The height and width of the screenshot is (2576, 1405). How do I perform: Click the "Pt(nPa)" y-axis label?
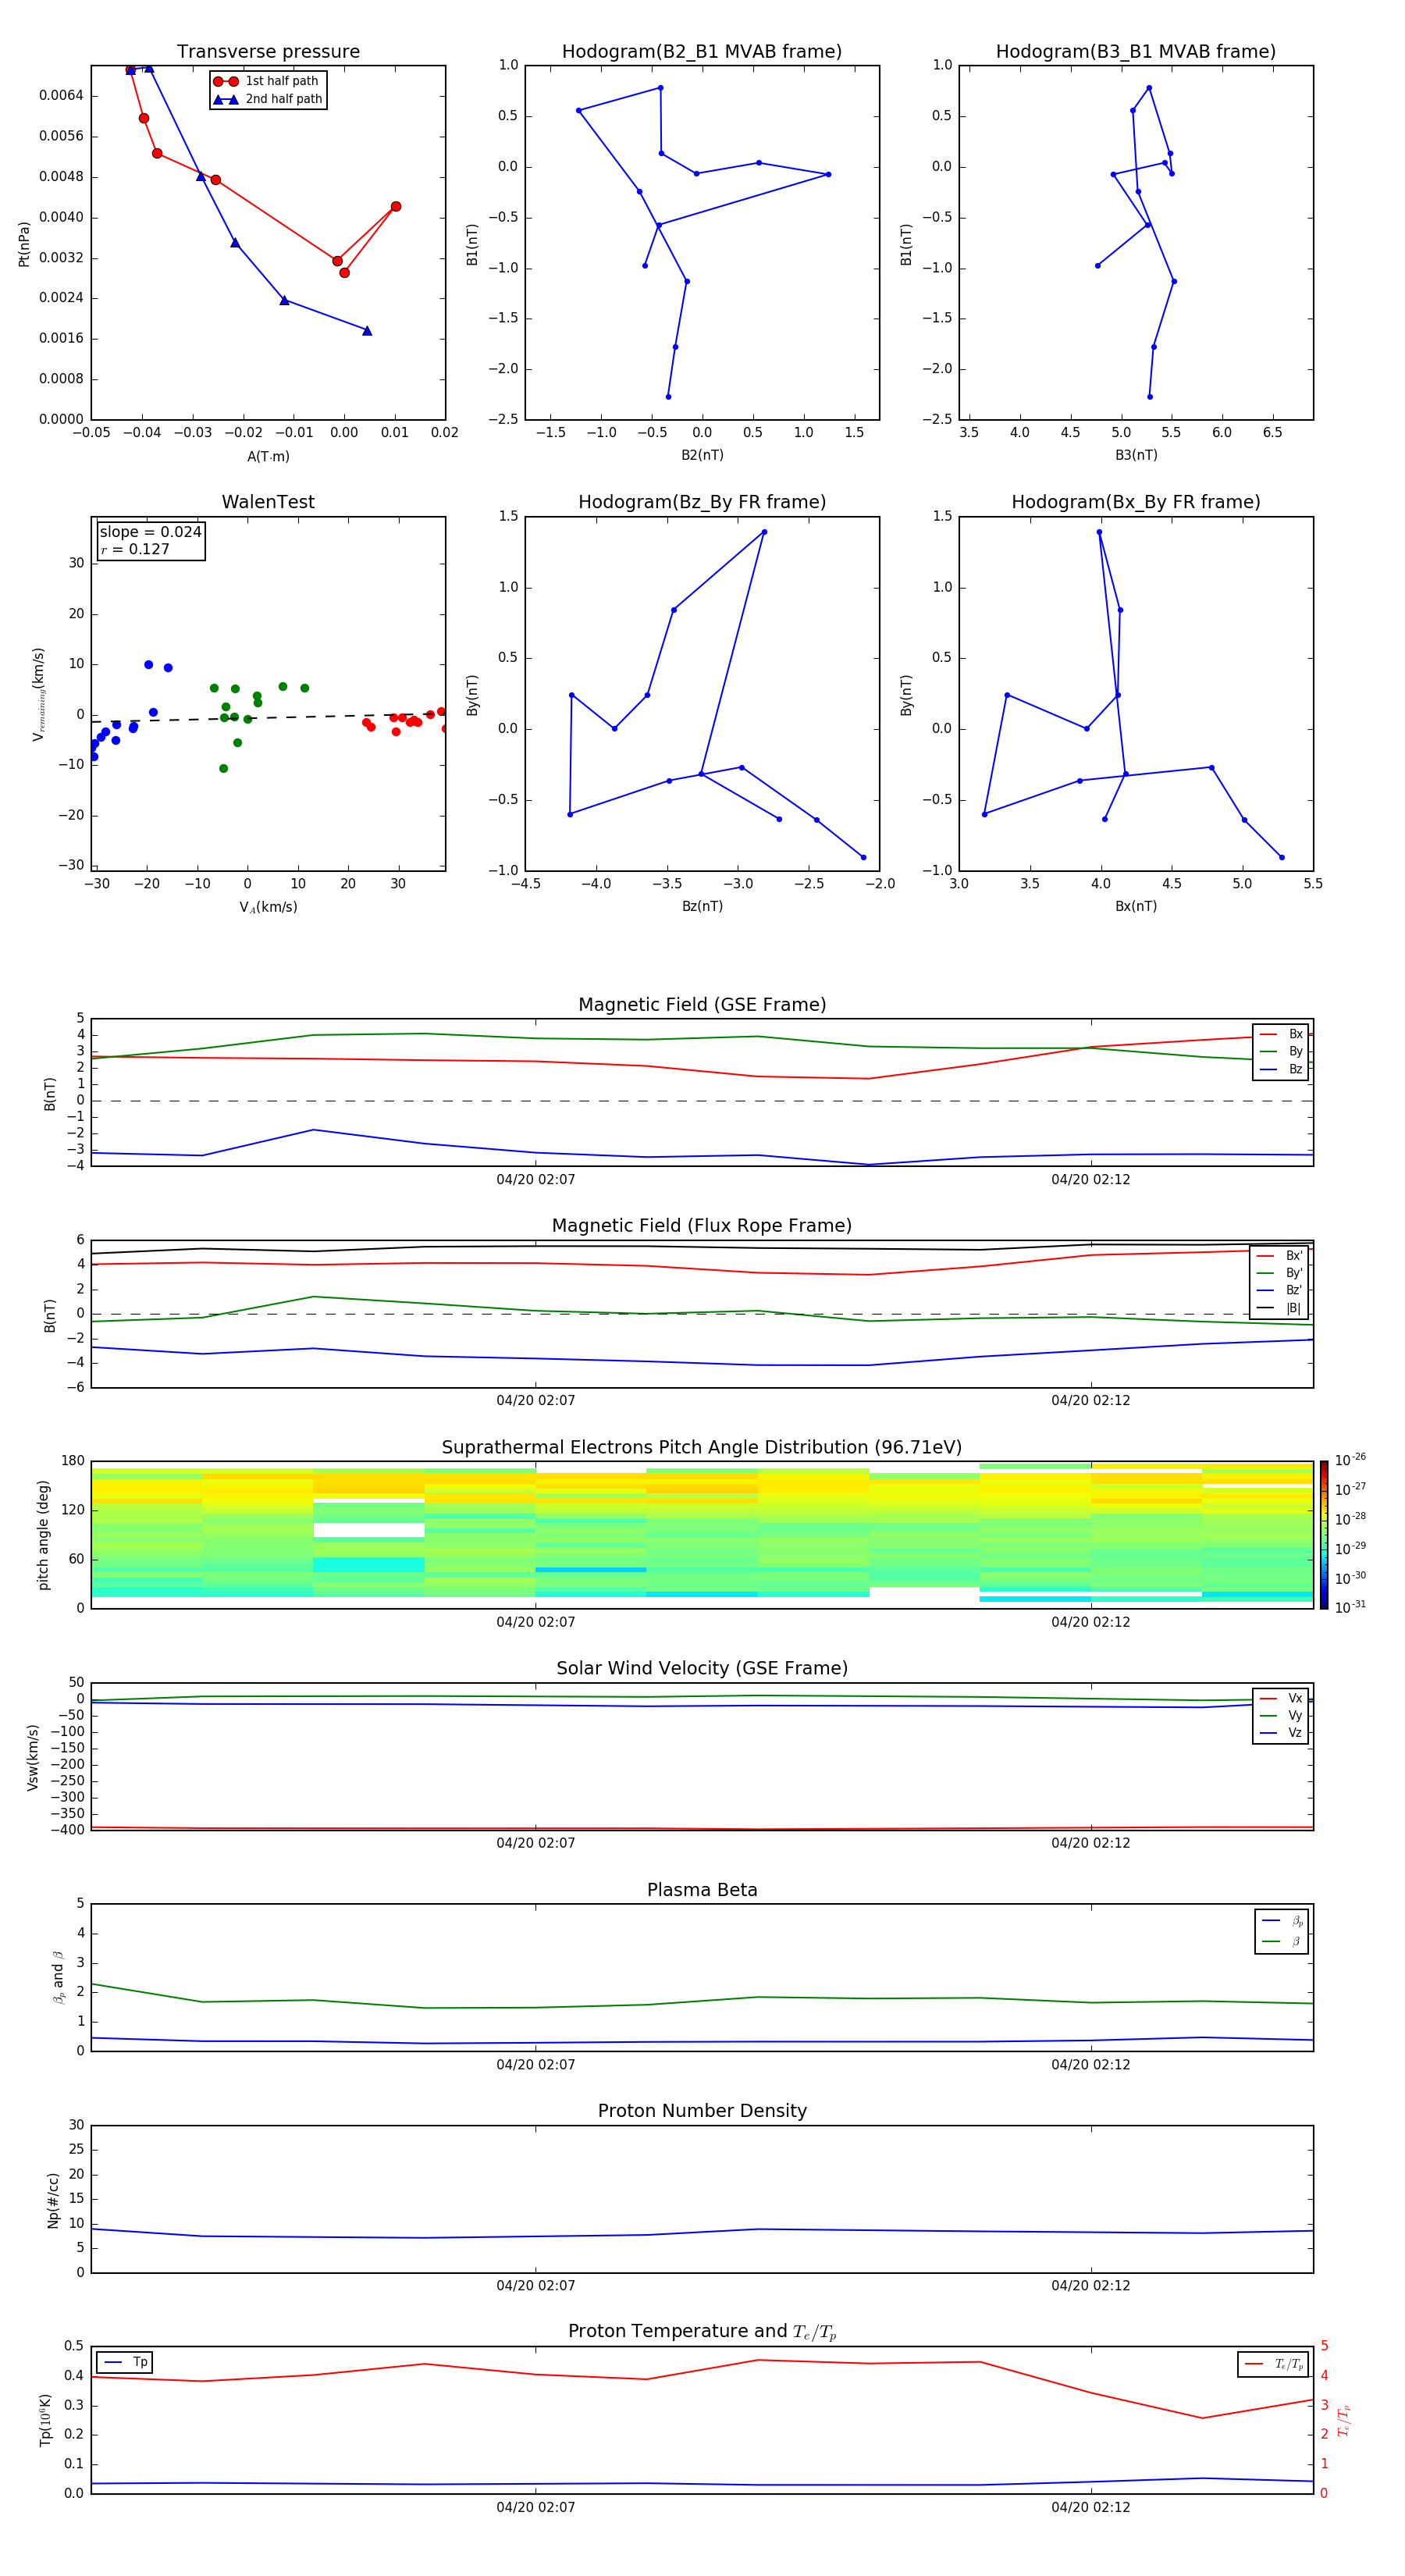[x=24, y=244]
